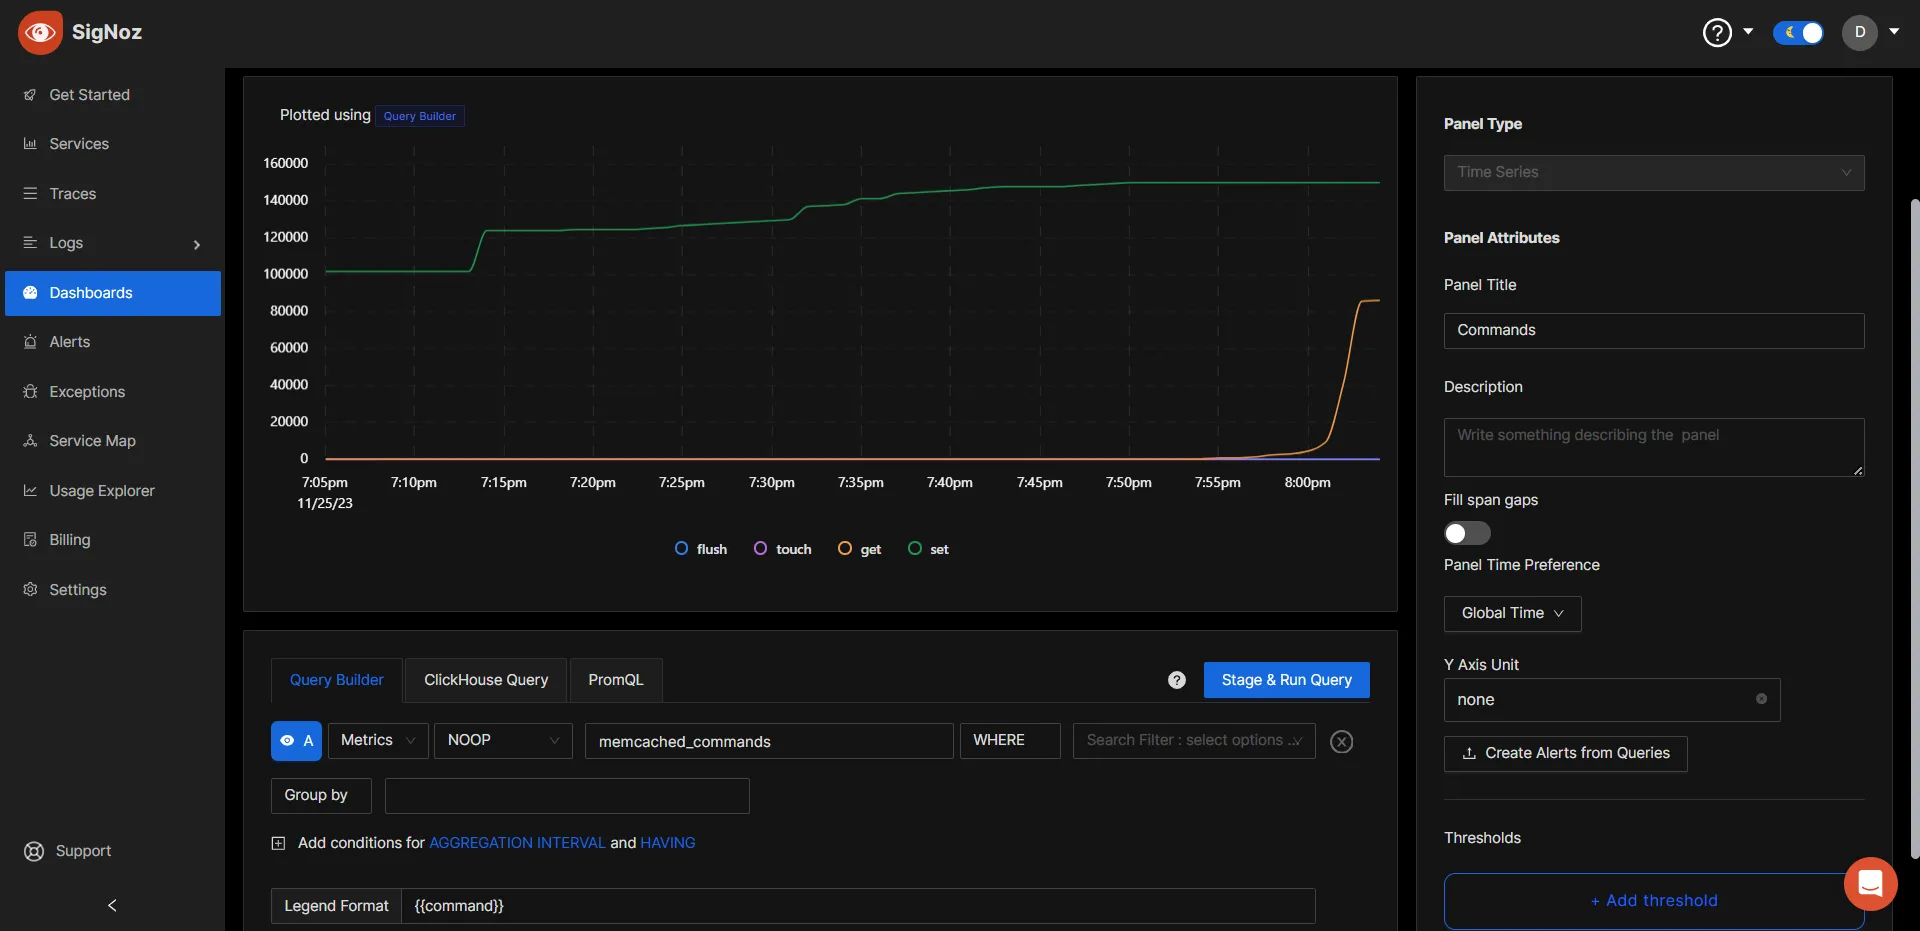Toggle the get series in legend
The width and height of the screenshot is (1920, 931).
[859, 549]
